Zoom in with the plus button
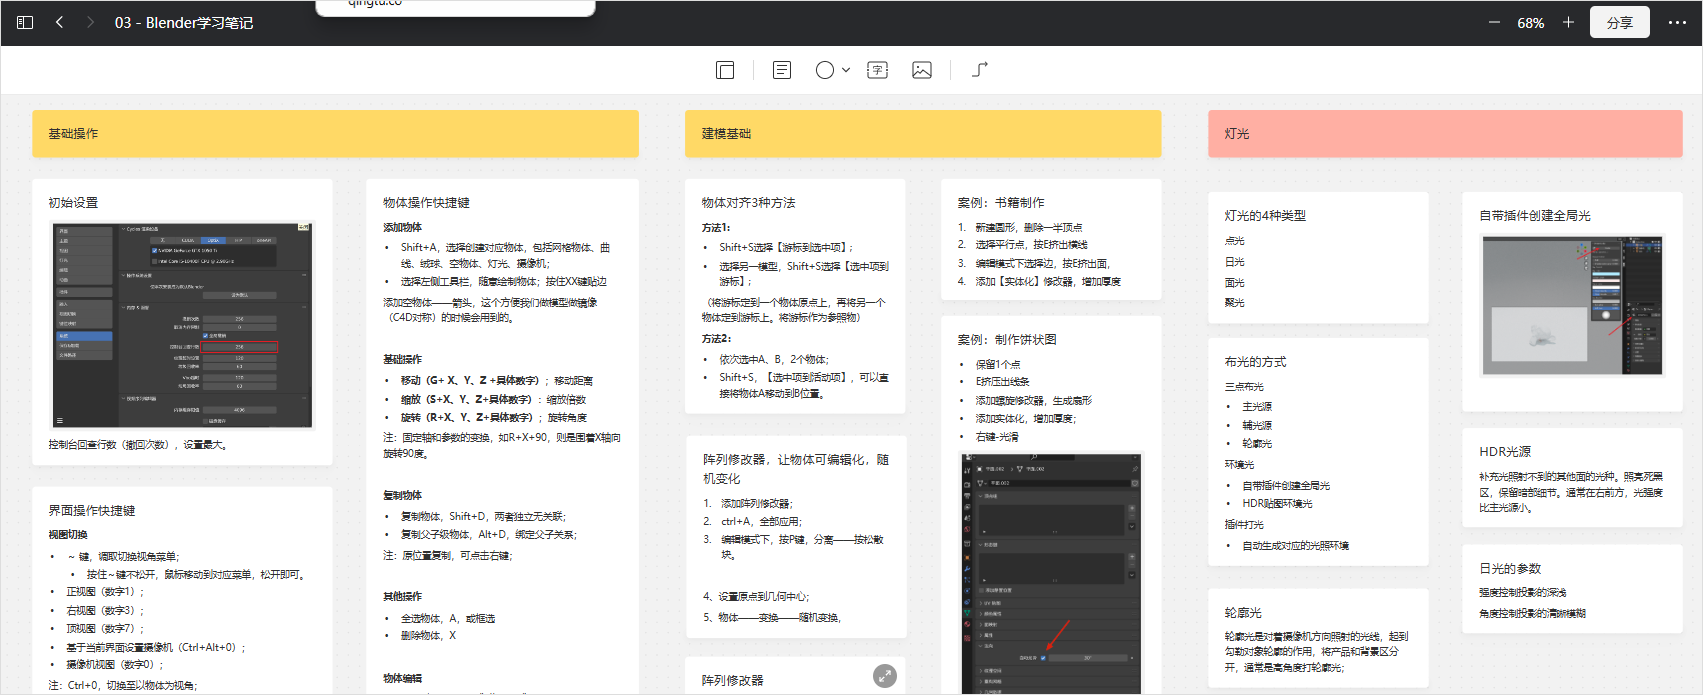Image resolution: width=1703 pixels, height=695 pixels. tap(1568, 22)
